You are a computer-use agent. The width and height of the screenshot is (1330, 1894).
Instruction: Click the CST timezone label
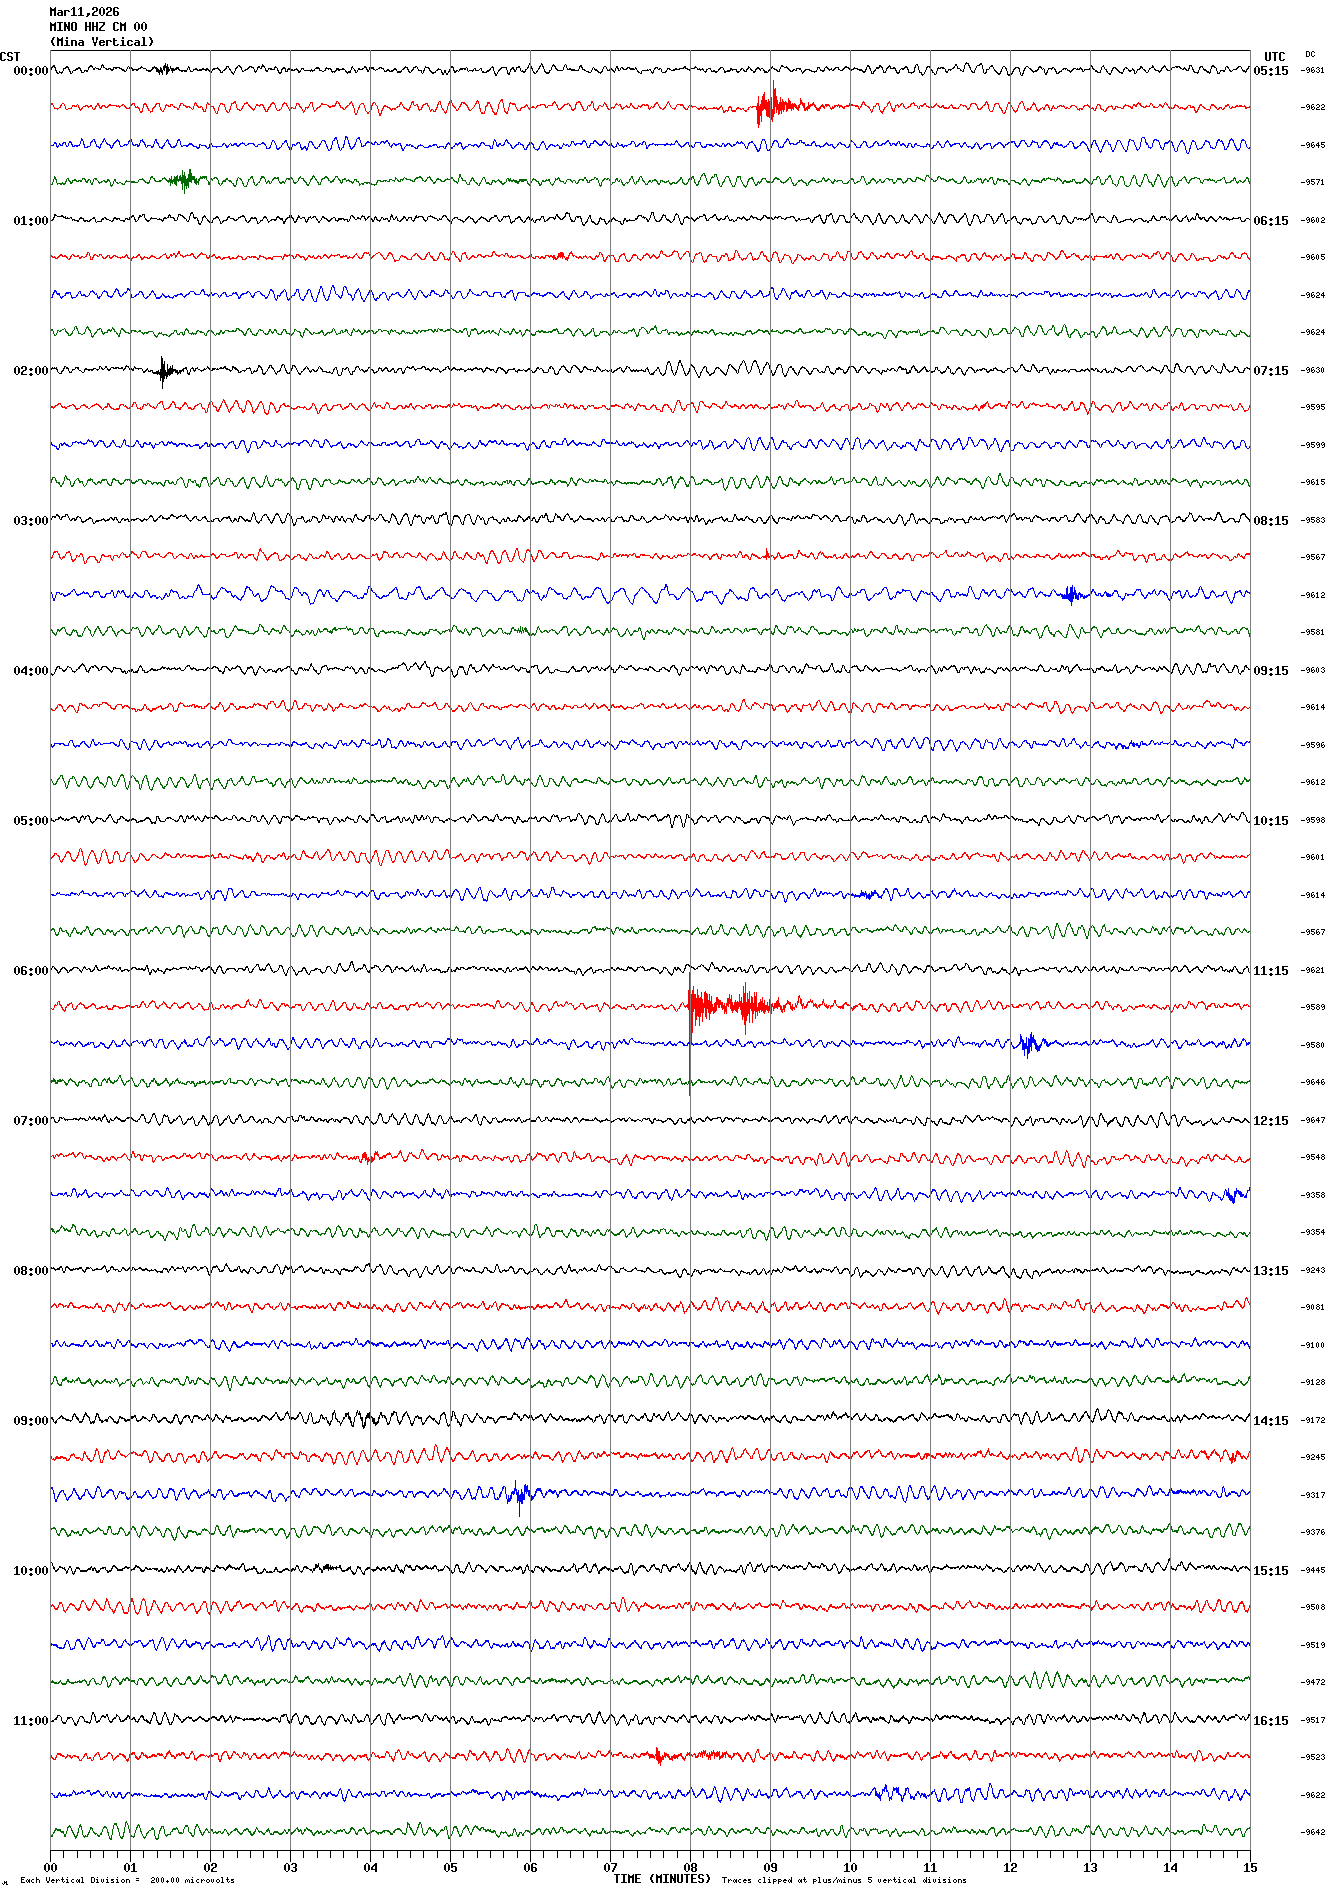tap(10, 57)
